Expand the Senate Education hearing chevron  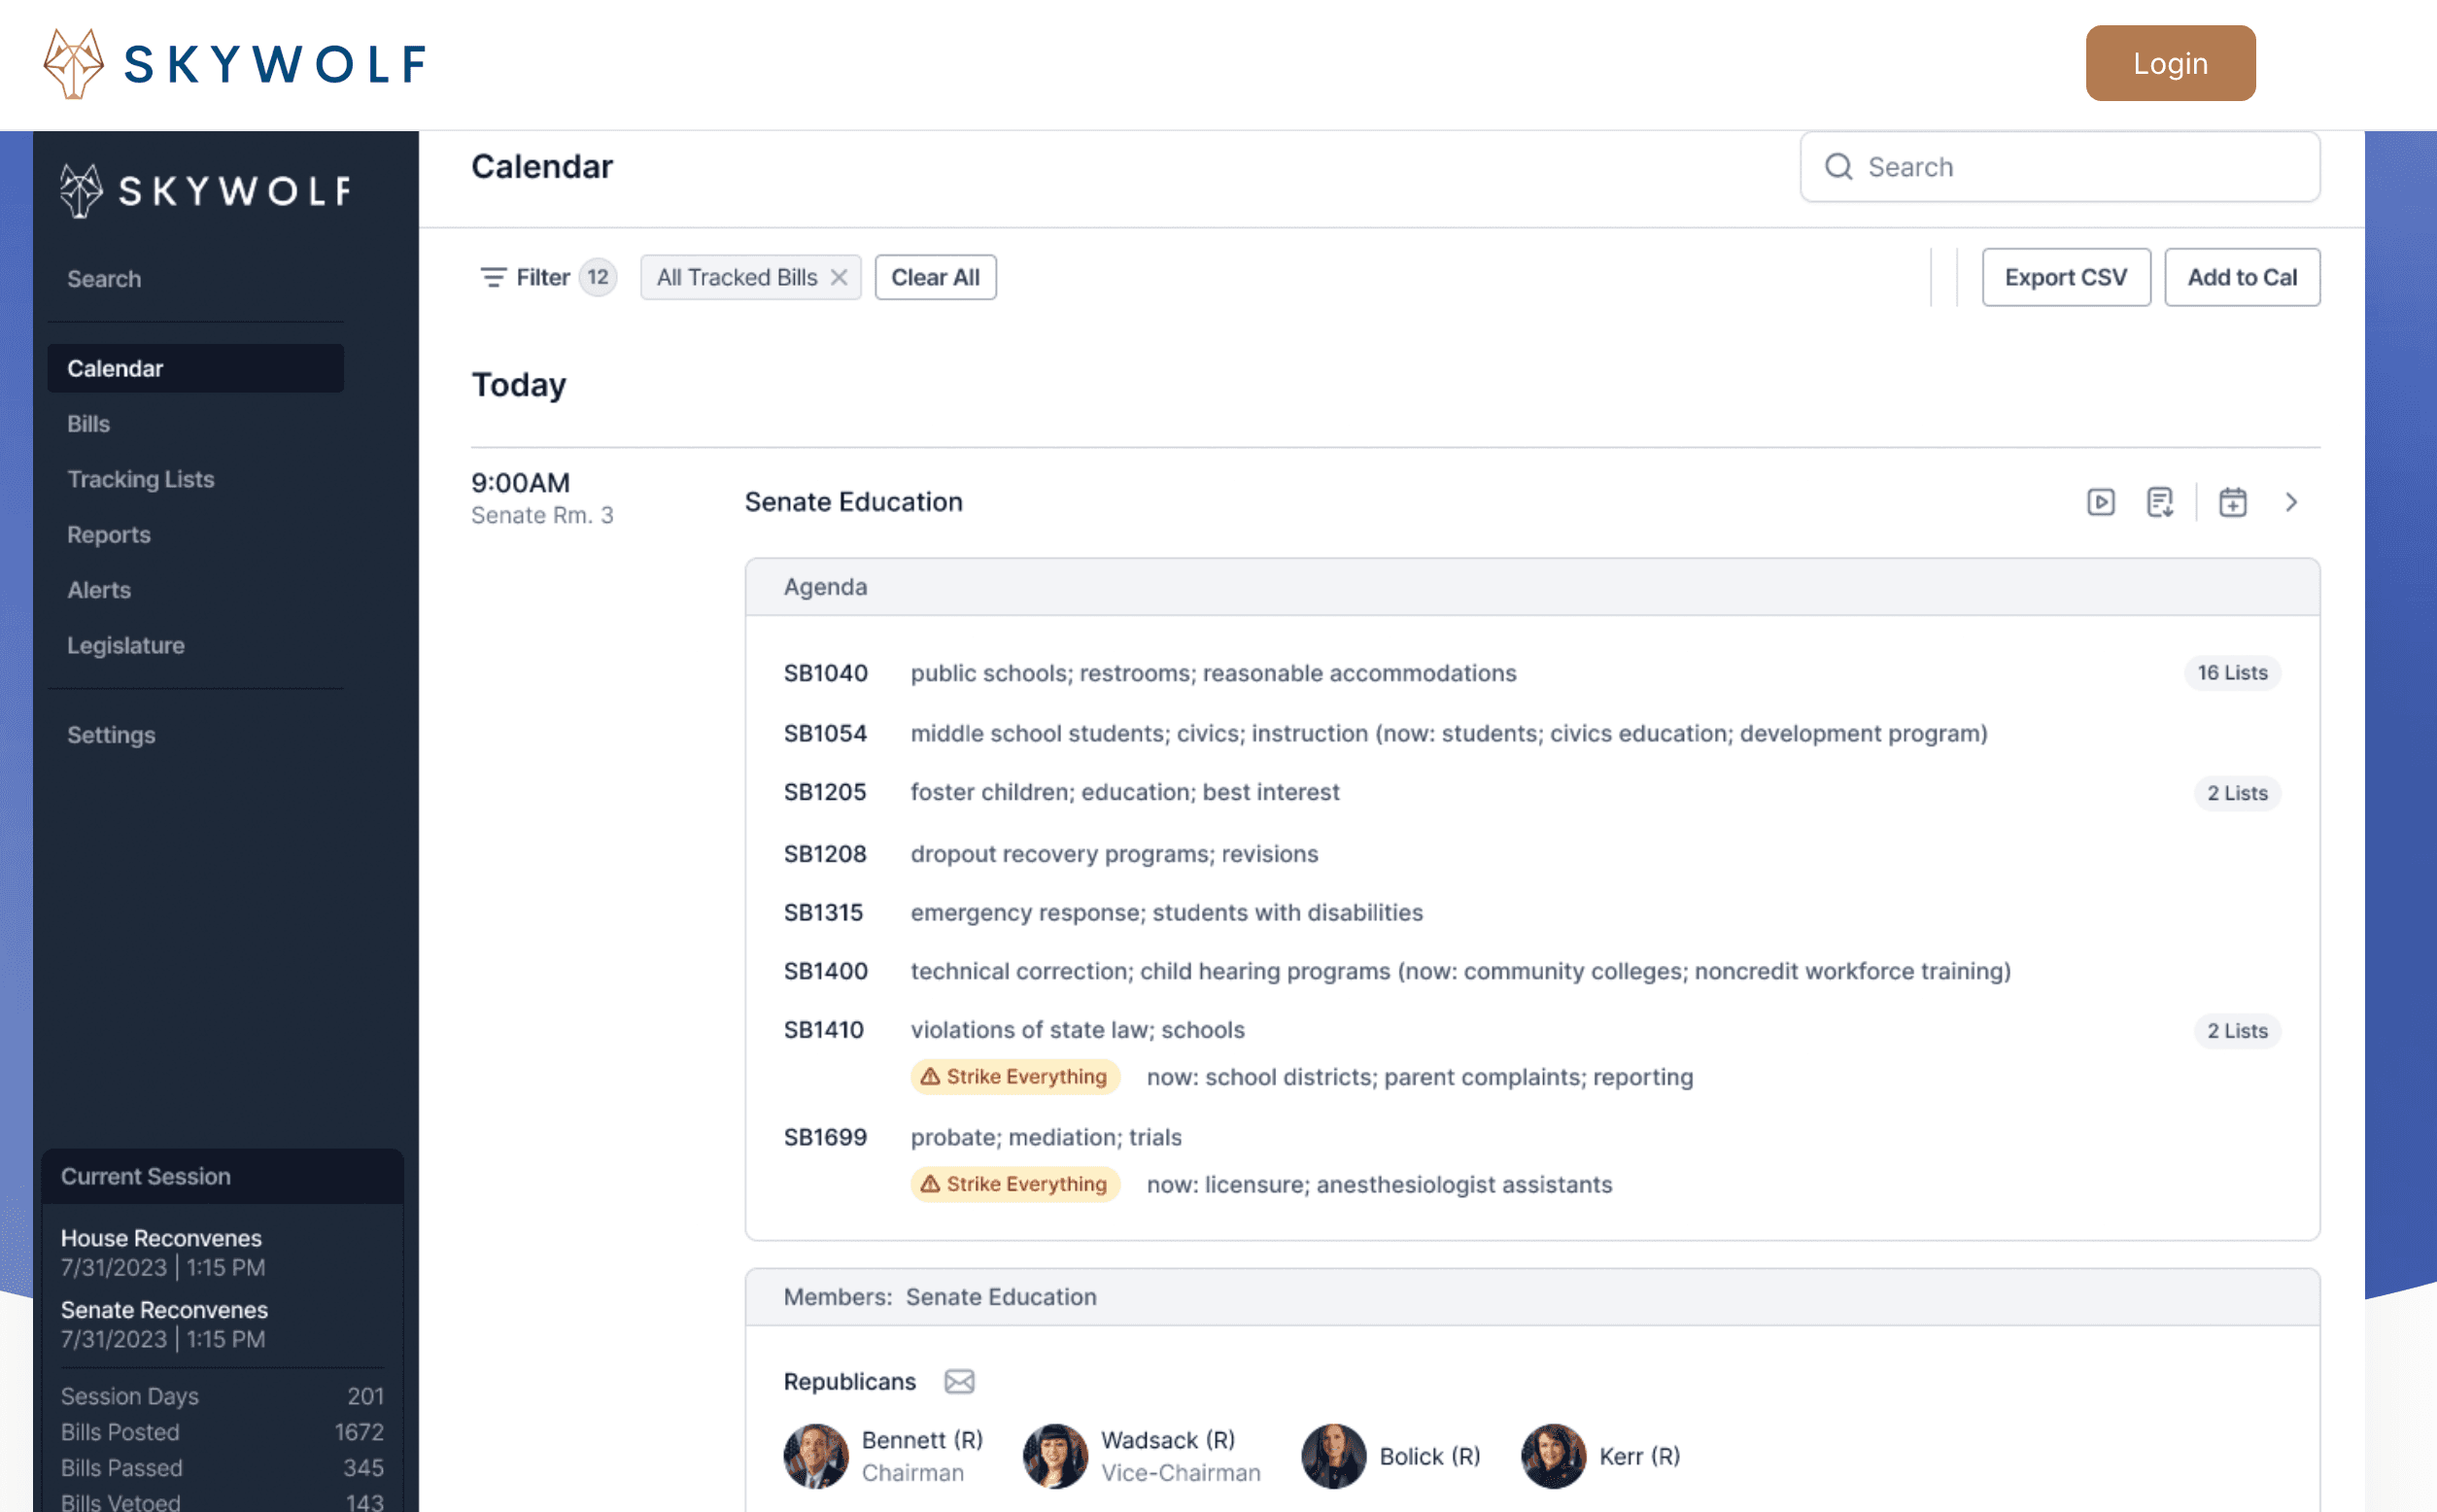[2291, 502]
